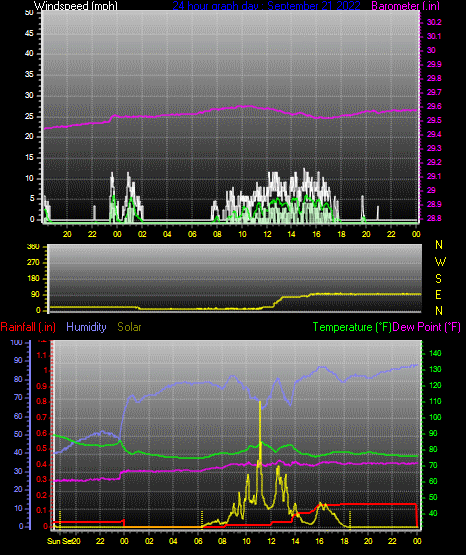Select the 28.8 barometer axis value

point(434,218)
